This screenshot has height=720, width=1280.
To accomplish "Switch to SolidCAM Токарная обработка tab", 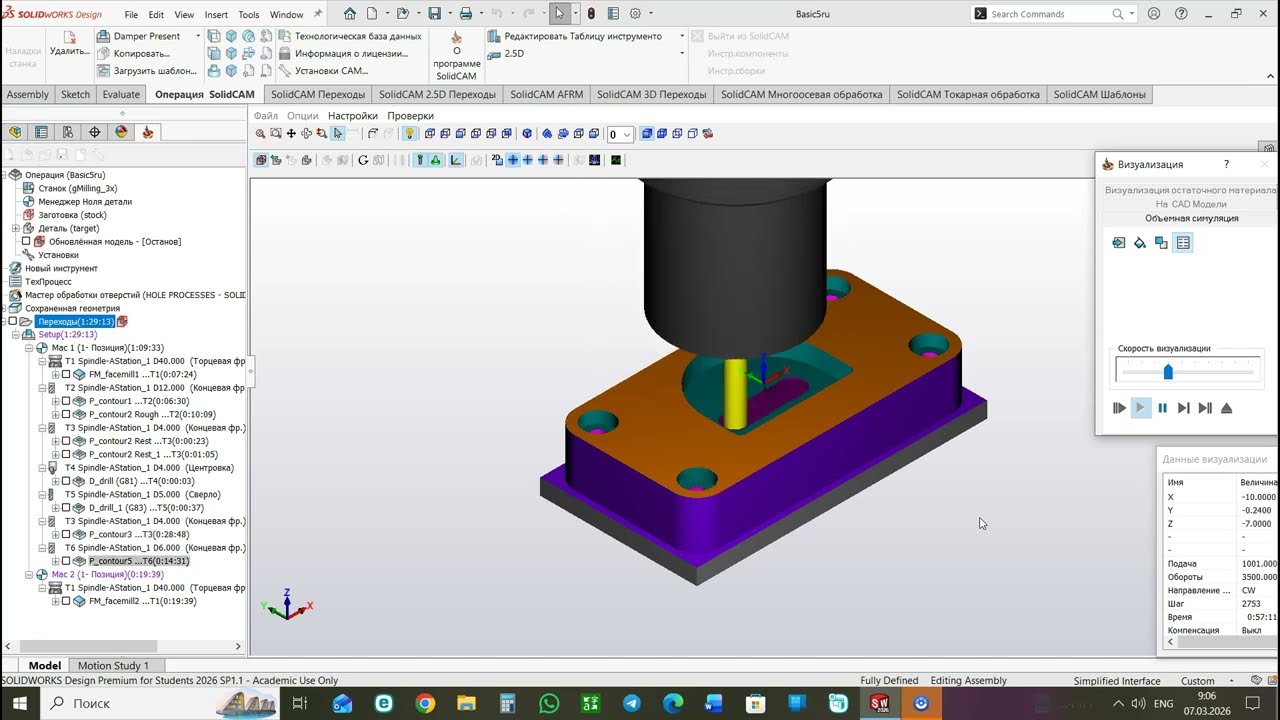I will coord(968,94).
